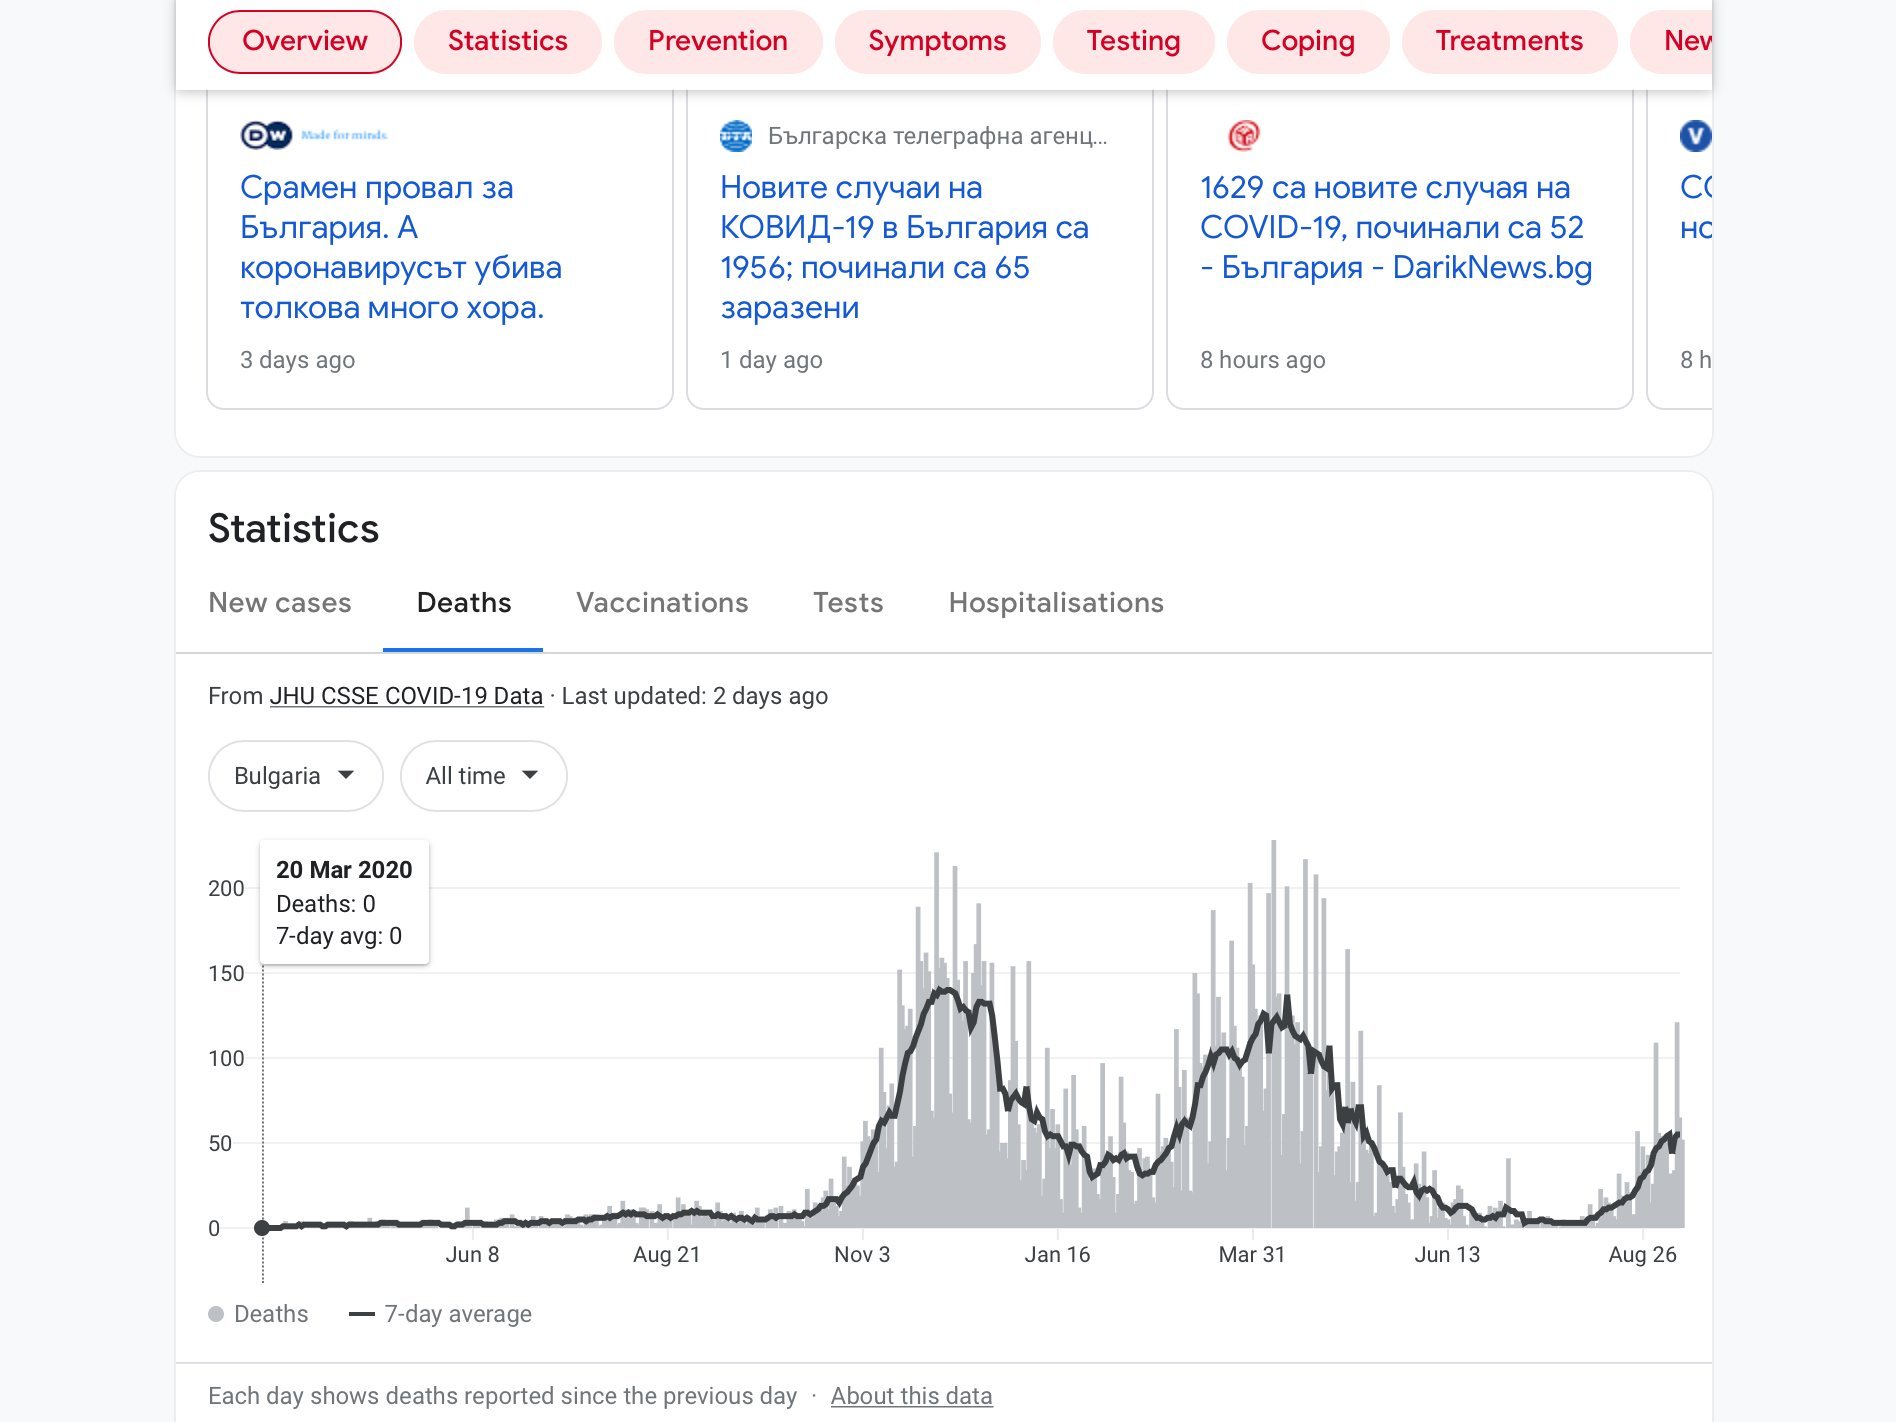Click the red DarikNews source icon

click(1244, 135)
